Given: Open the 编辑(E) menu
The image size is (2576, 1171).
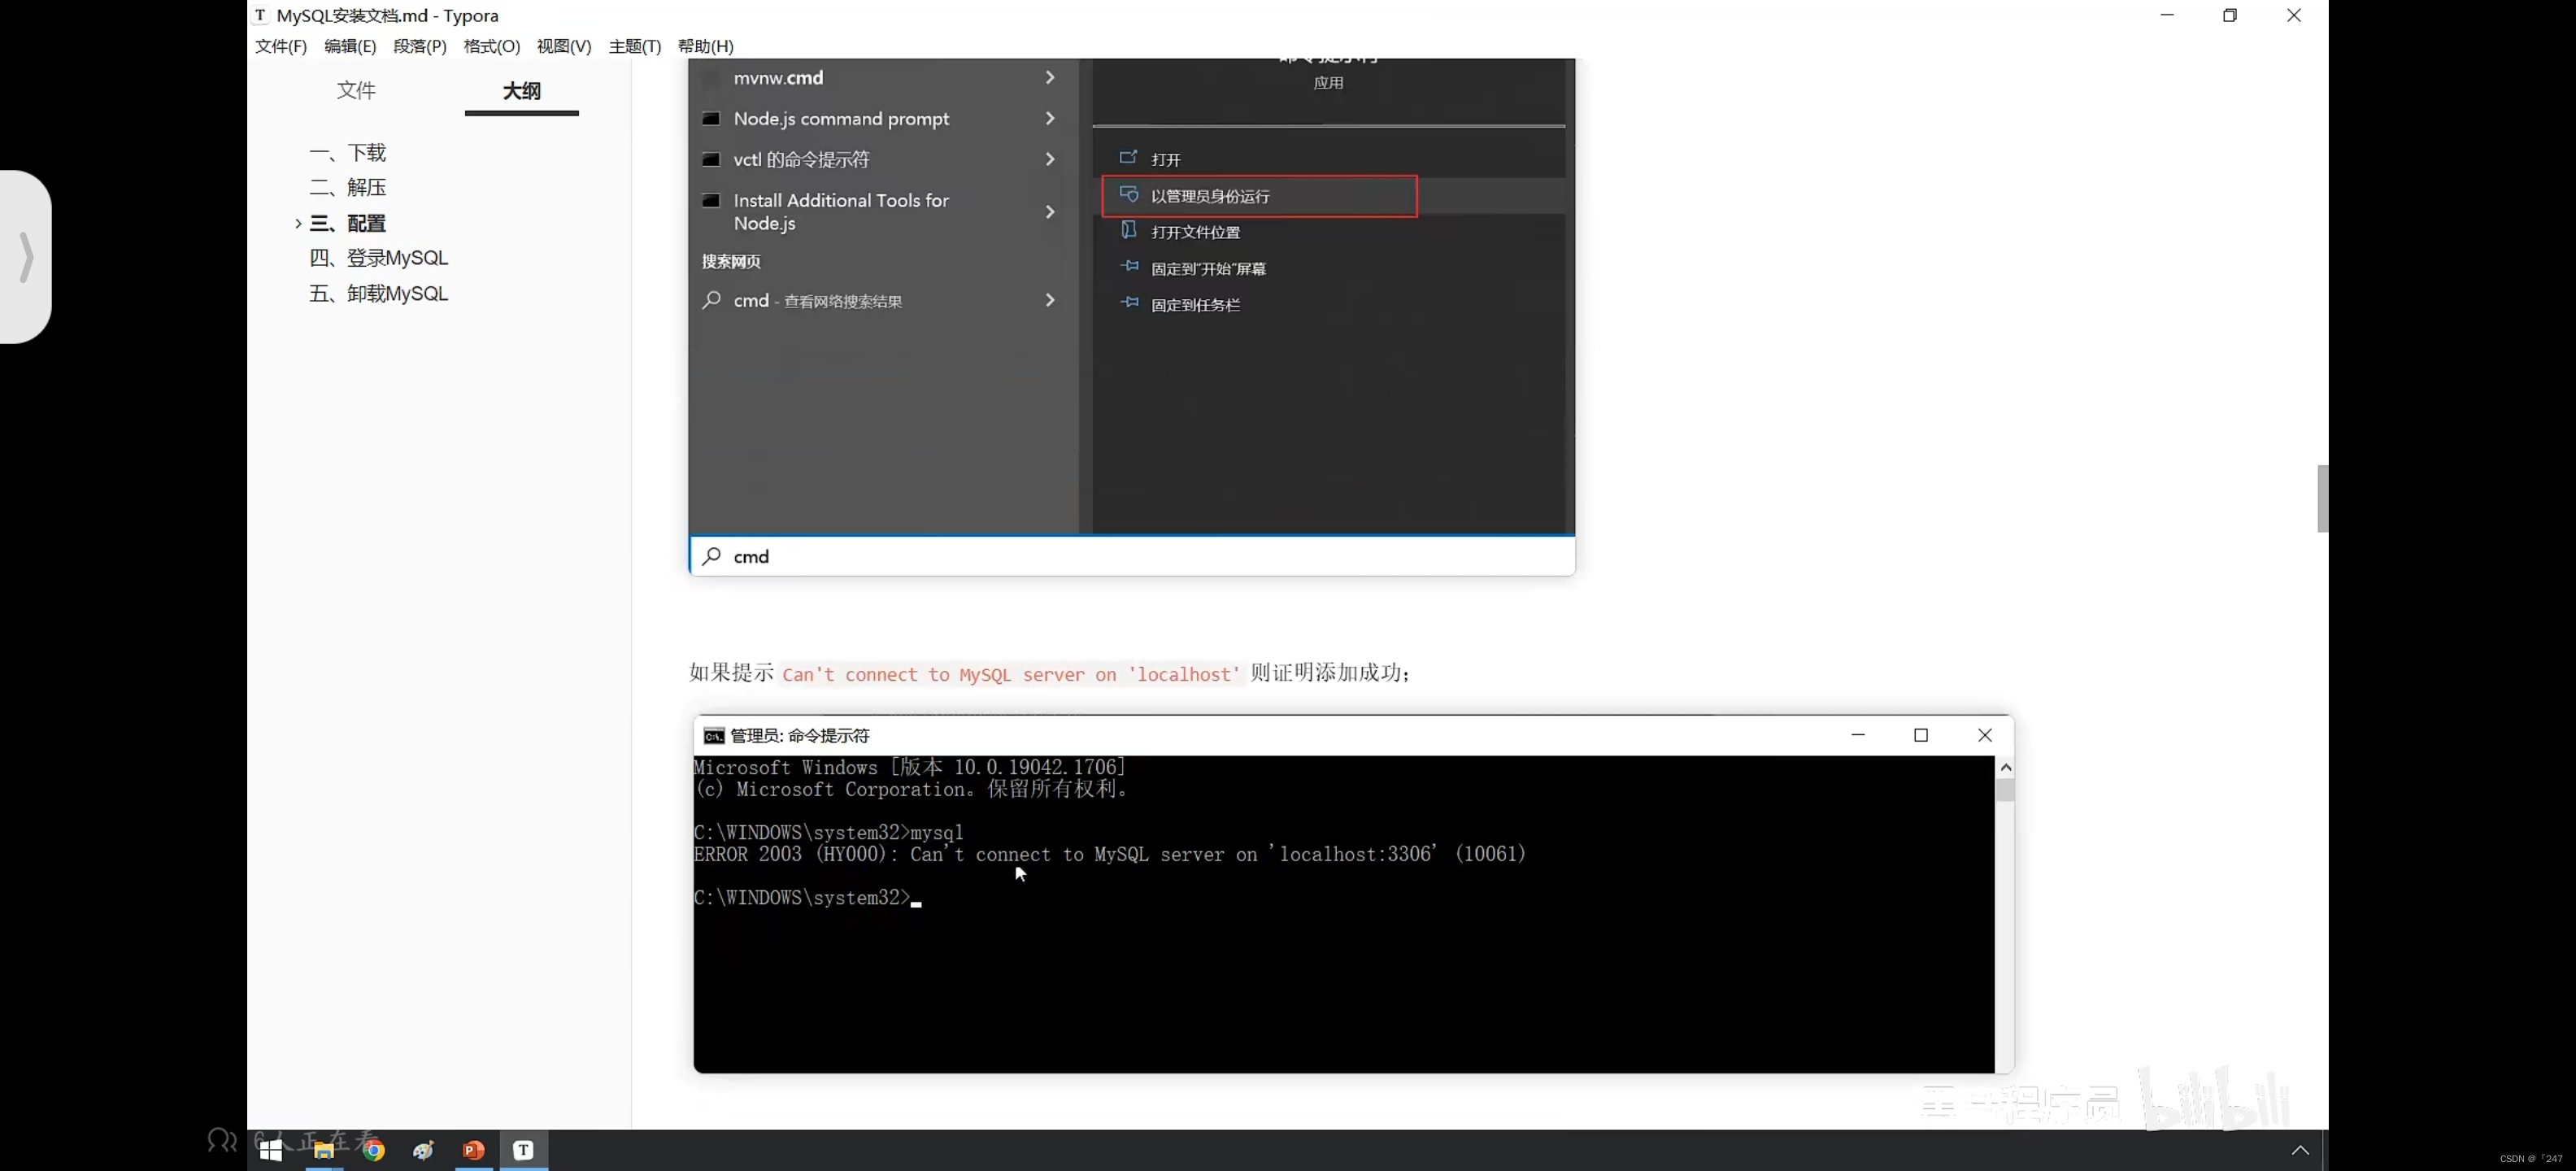Looking at the screenshot, I should tap(350, 46).
